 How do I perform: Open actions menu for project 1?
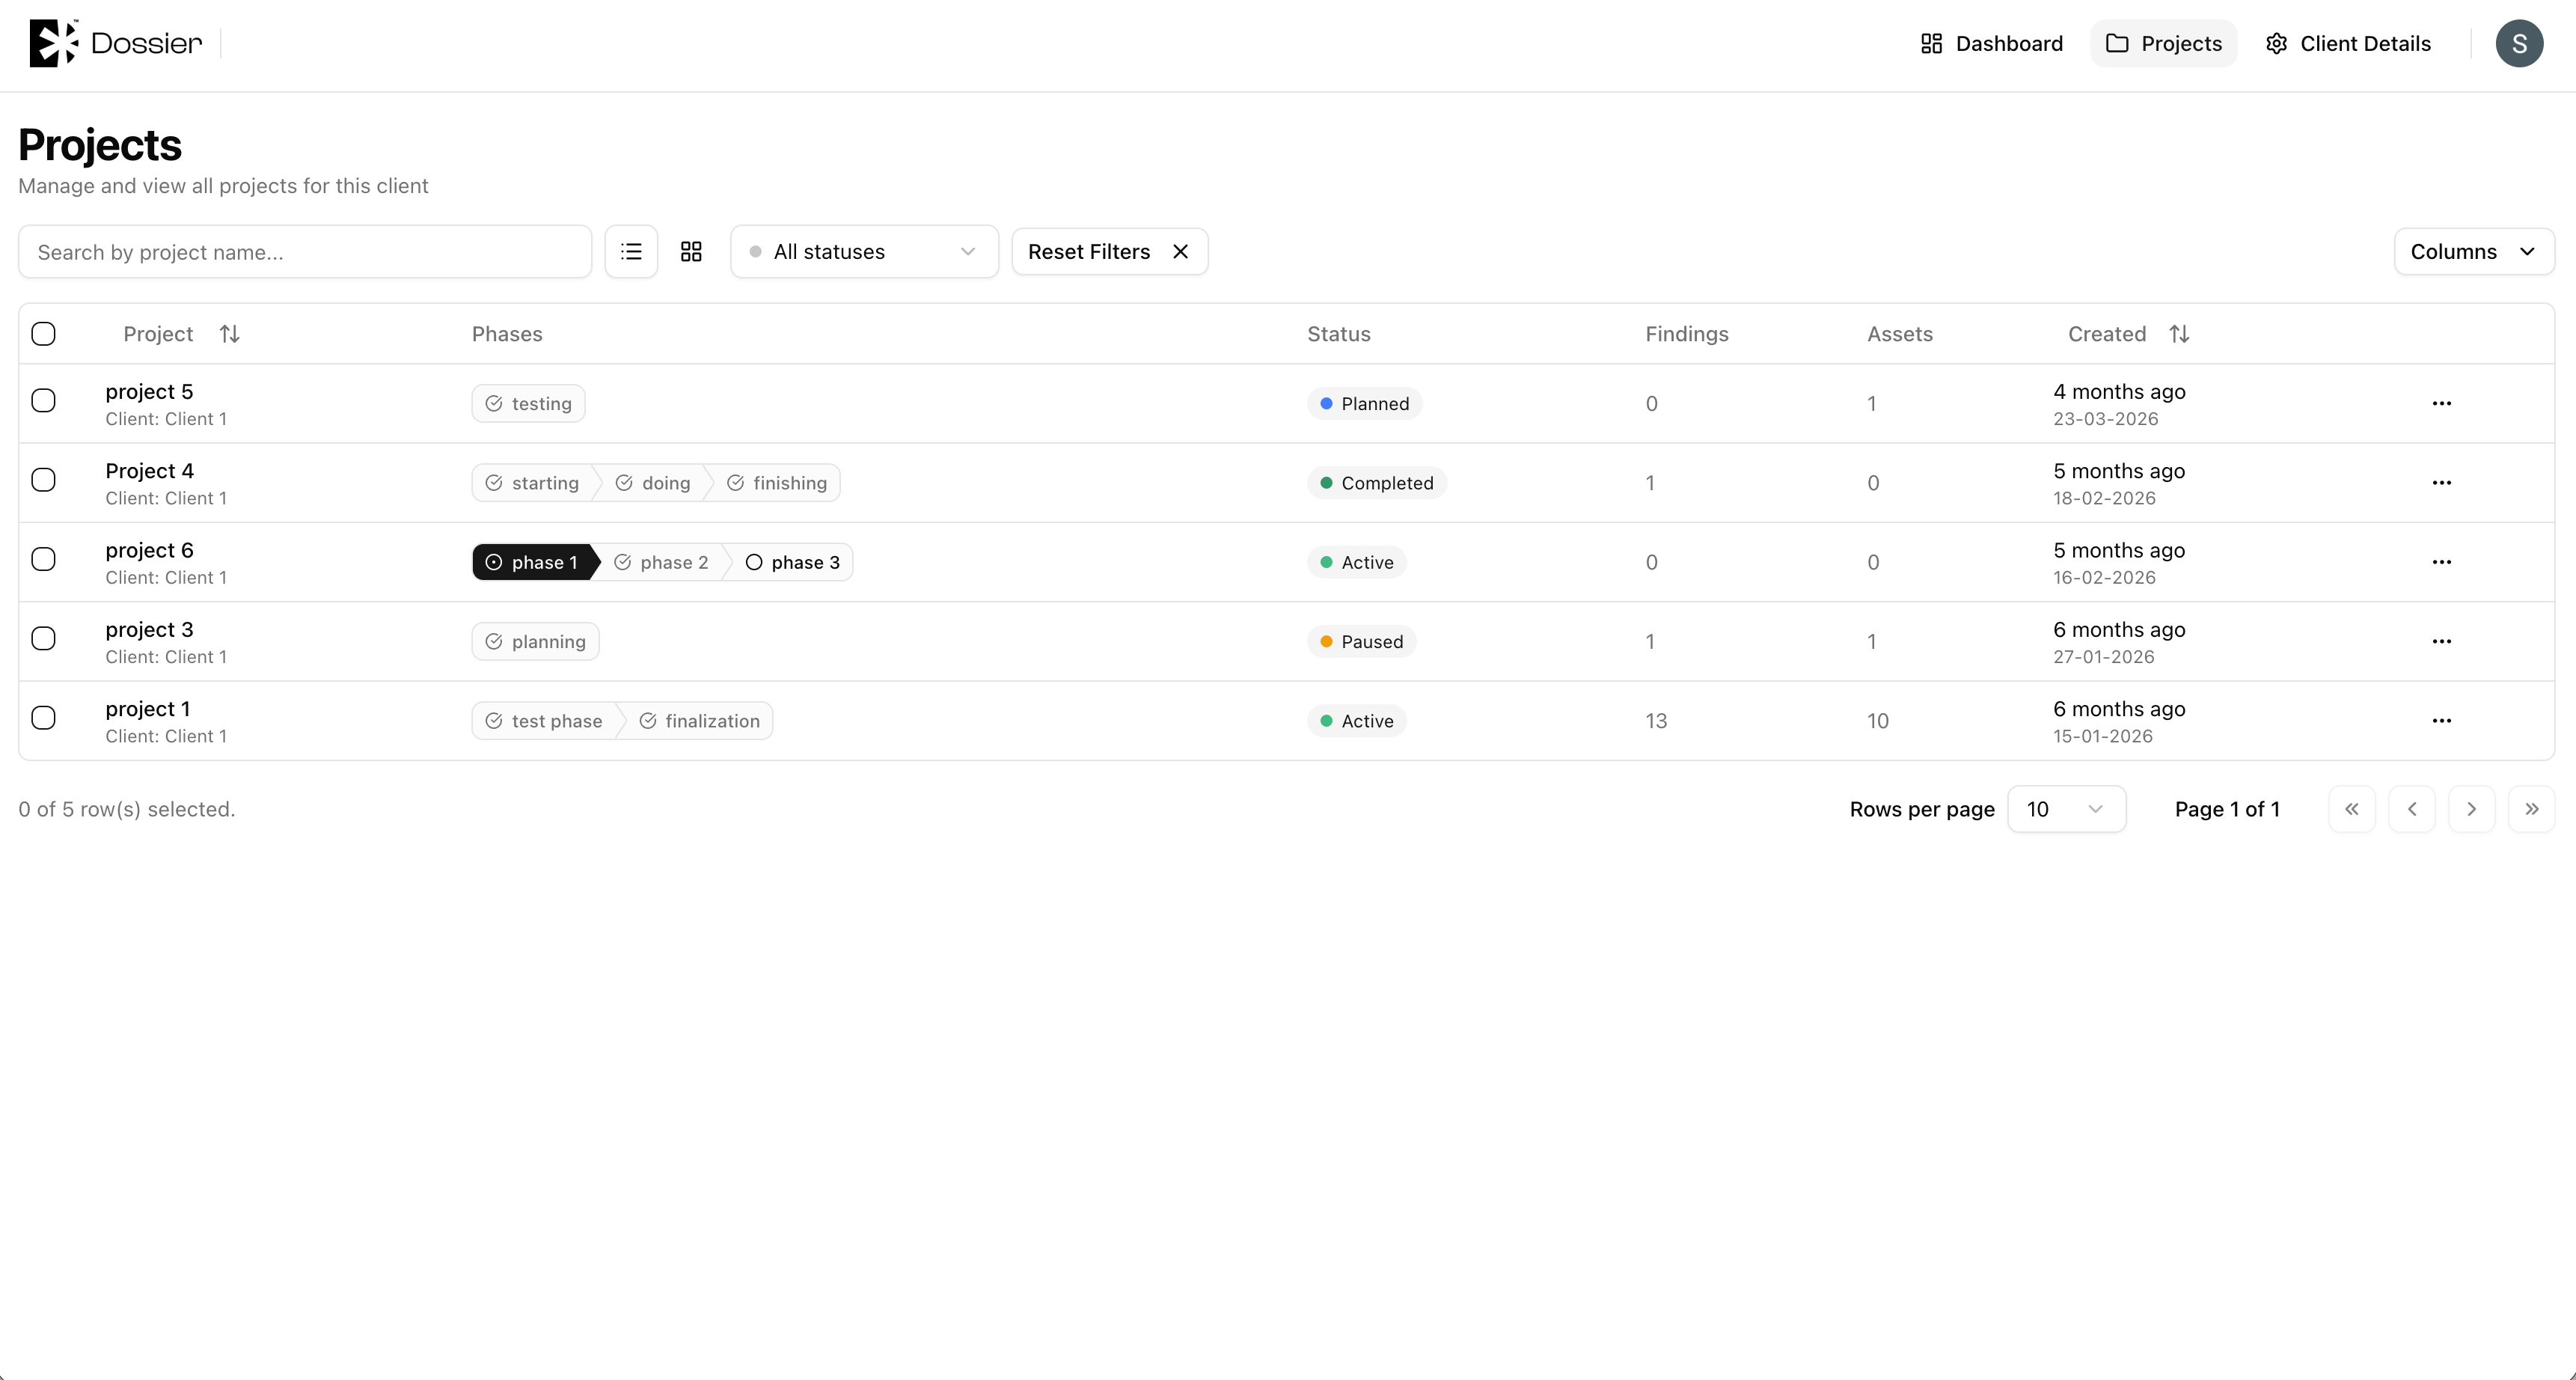(x=2441, y=721)
